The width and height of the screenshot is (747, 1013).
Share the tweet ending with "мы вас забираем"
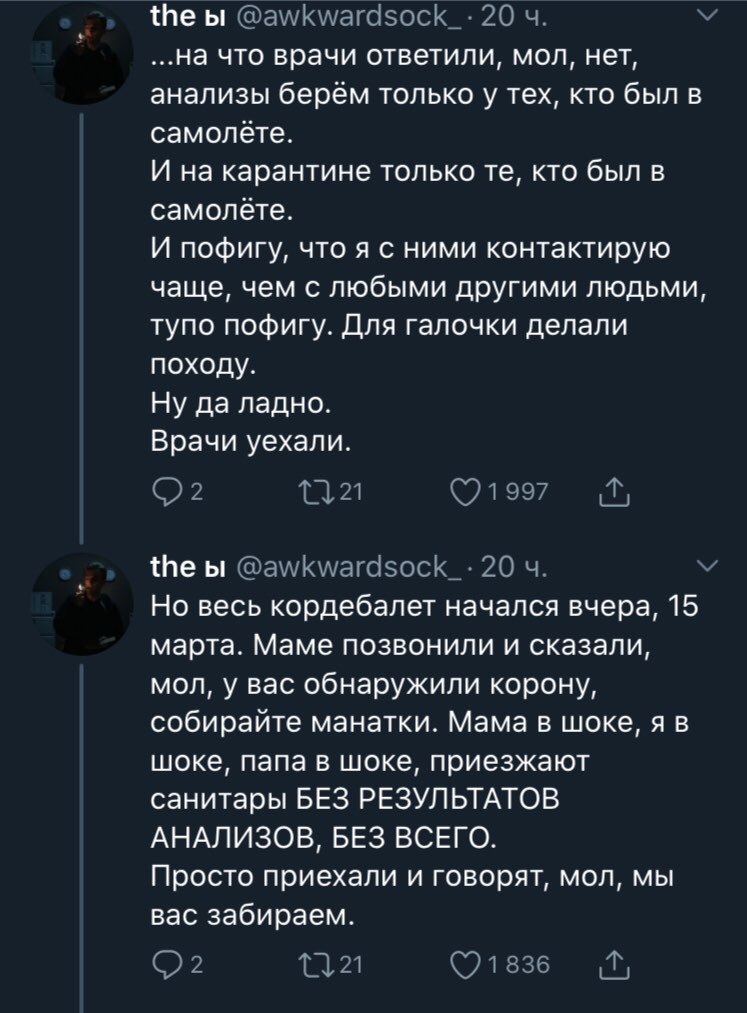[612, 966]
